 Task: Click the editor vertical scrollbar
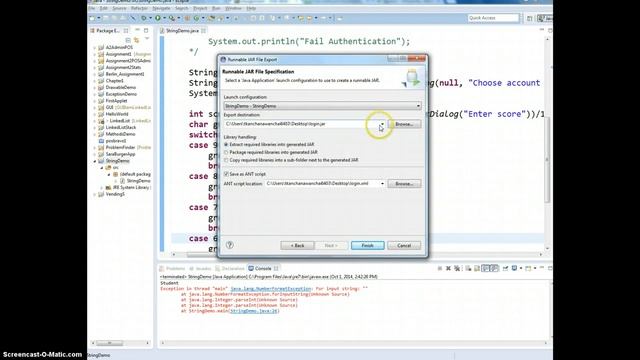click(547, 159)
